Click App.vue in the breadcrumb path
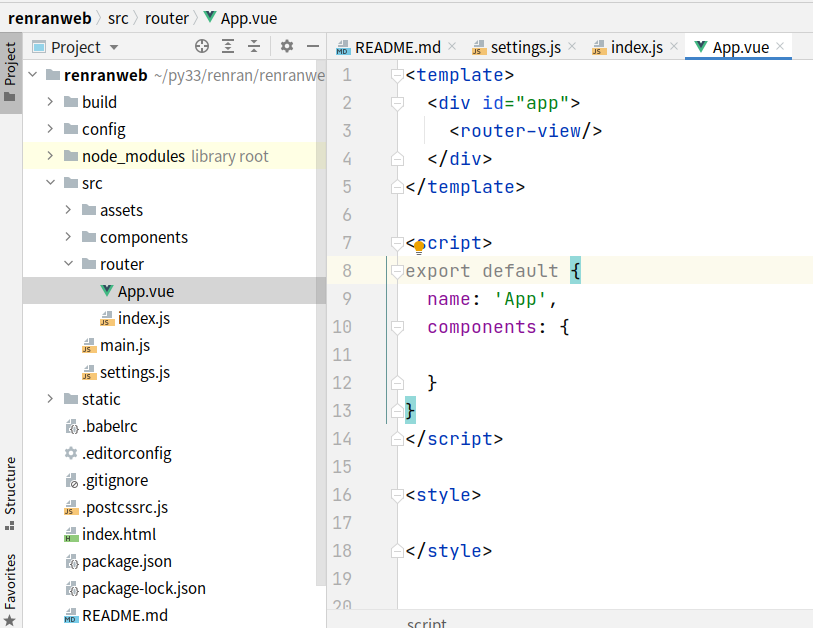The width and height of the screenshot is (813, 628). click(249, 18)
